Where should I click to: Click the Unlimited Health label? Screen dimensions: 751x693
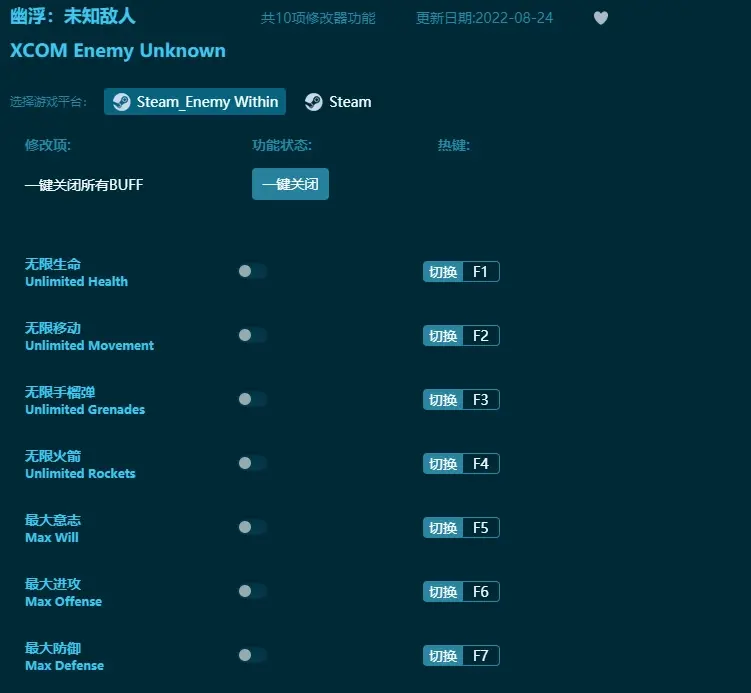point(77,281)
